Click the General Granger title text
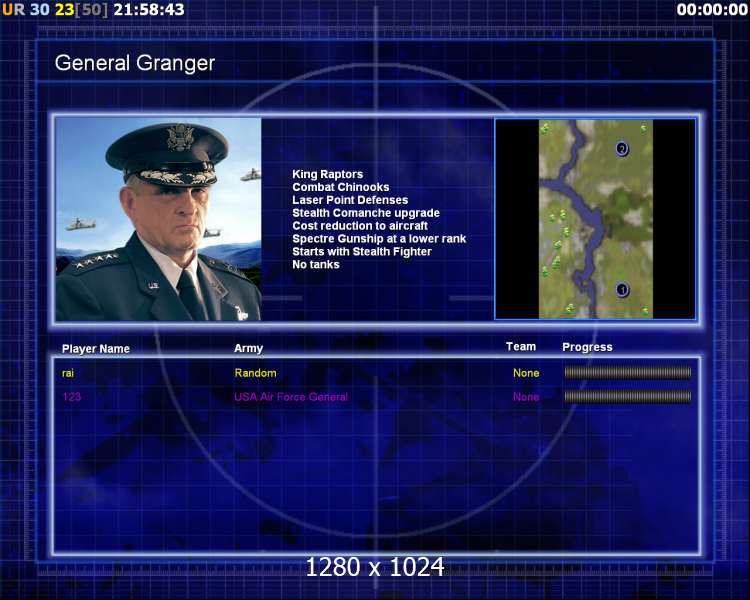This screenshot has width=750, height=600. click(135, 64)
